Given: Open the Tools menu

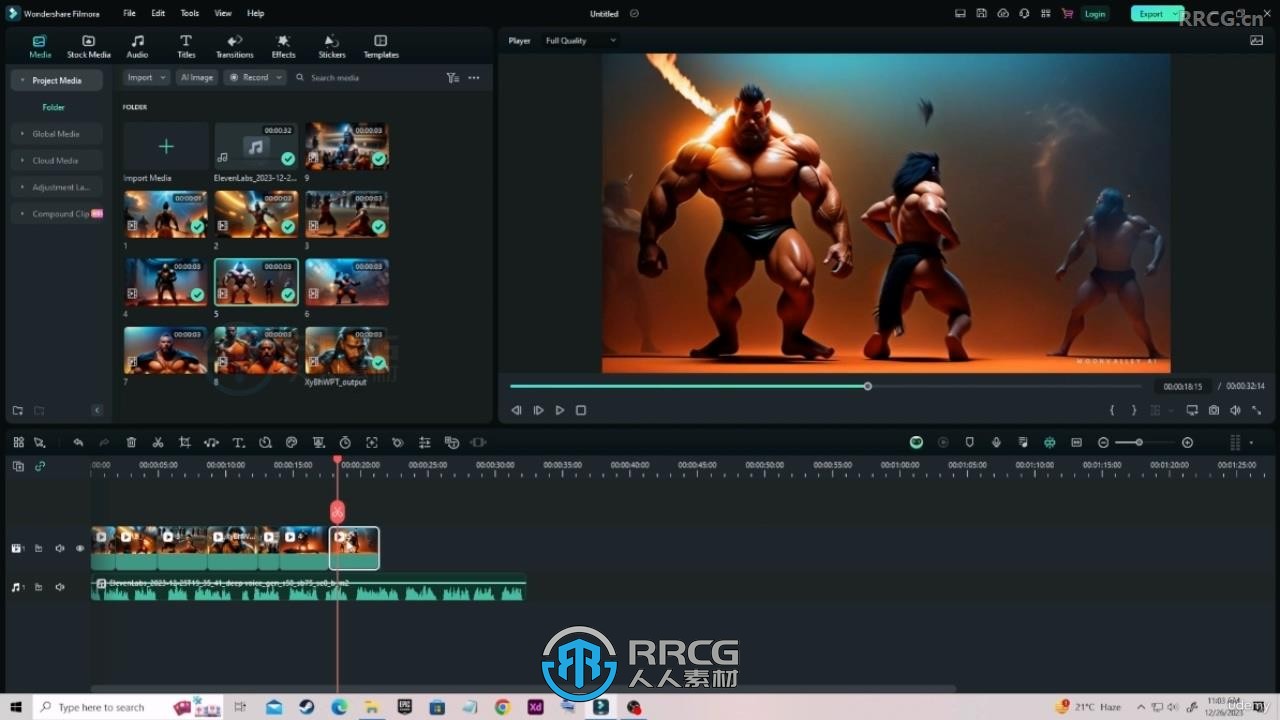Looking at the screenshot, I should point(190,13).
